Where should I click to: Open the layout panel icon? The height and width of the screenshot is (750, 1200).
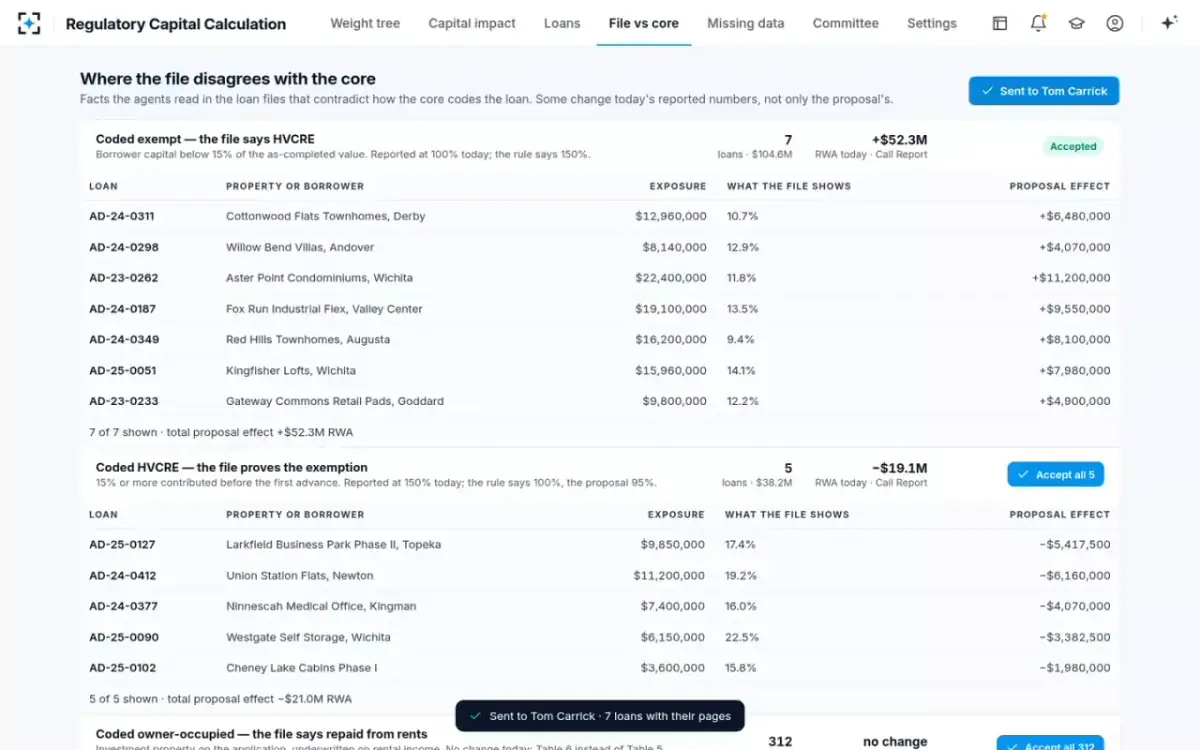click(1000, 23)
